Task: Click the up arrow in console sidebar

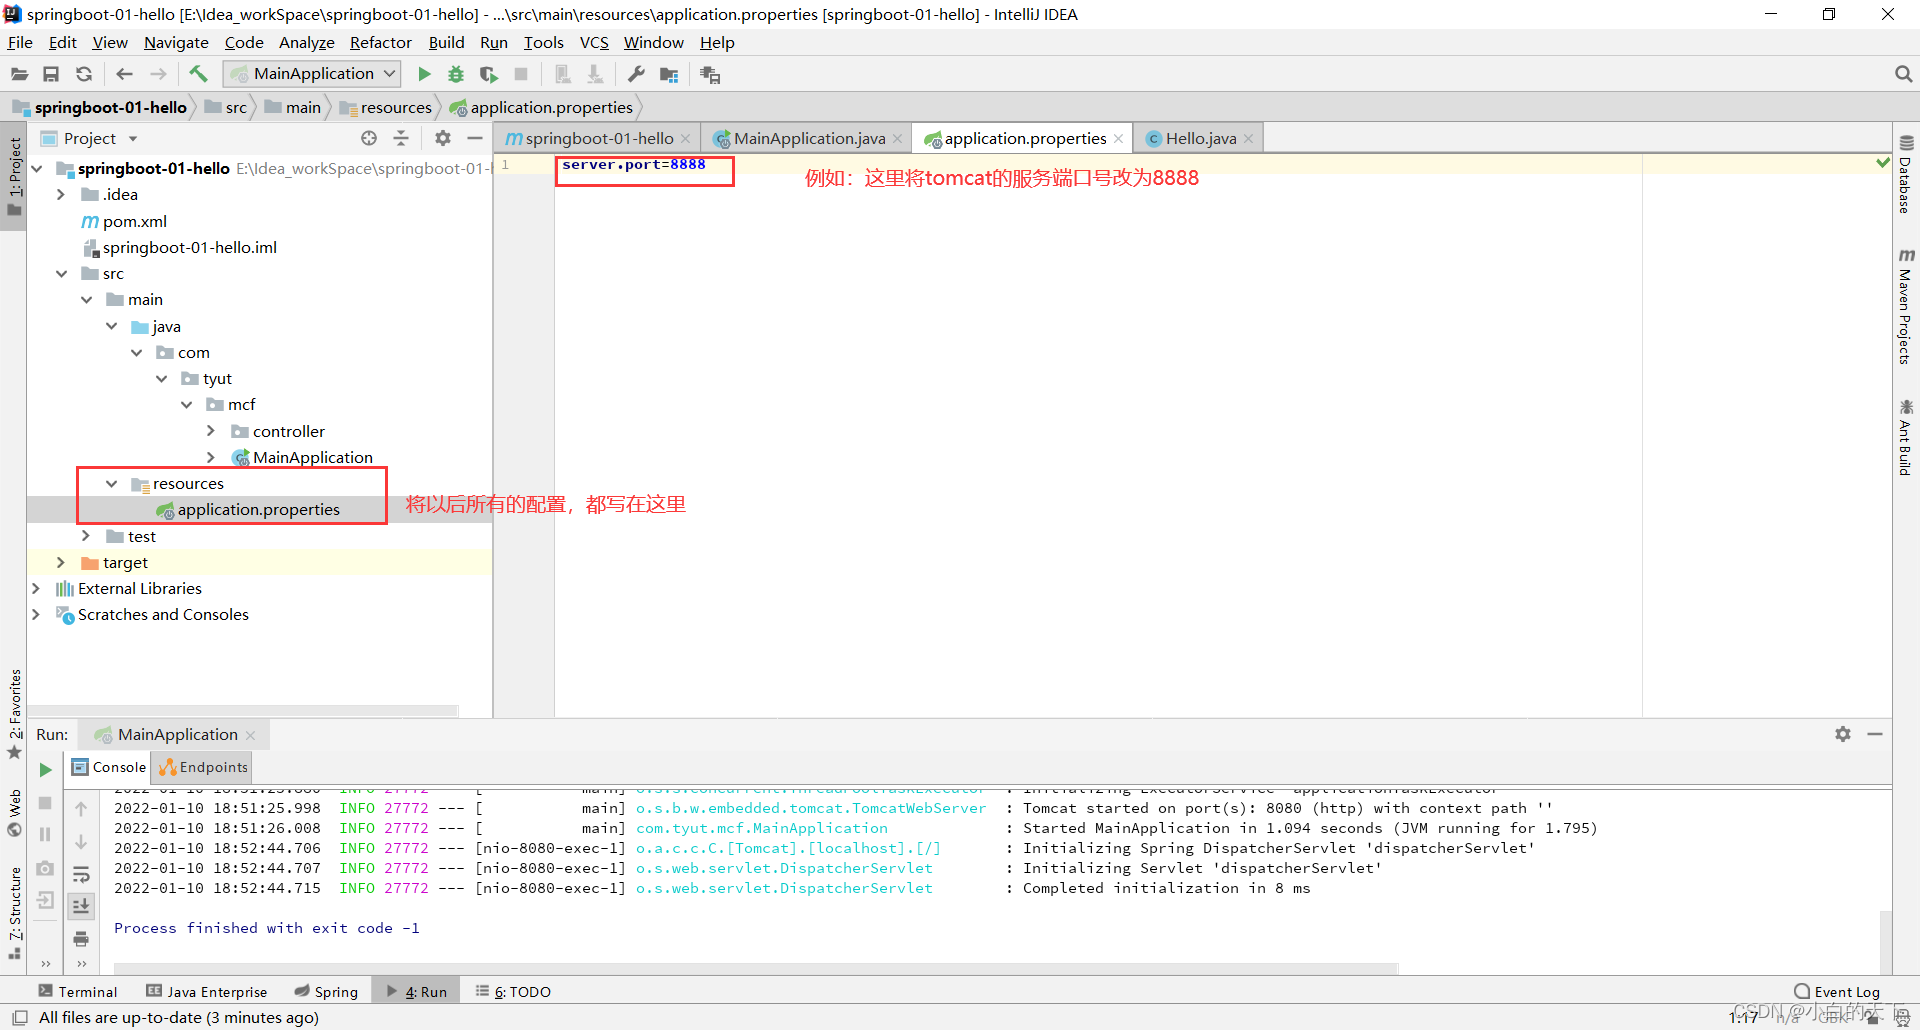Action: 81,809
